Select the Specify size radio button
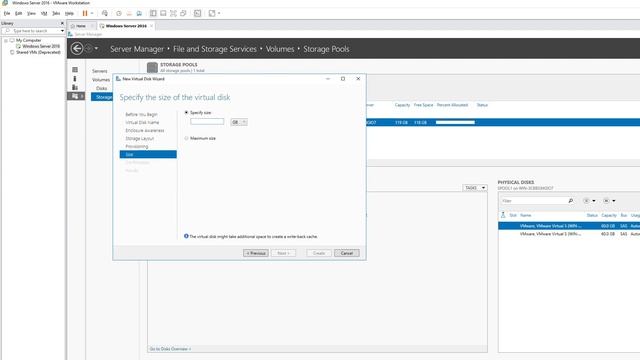The height and width of the screenshot is (360, 640). click(x=187, y=112)
